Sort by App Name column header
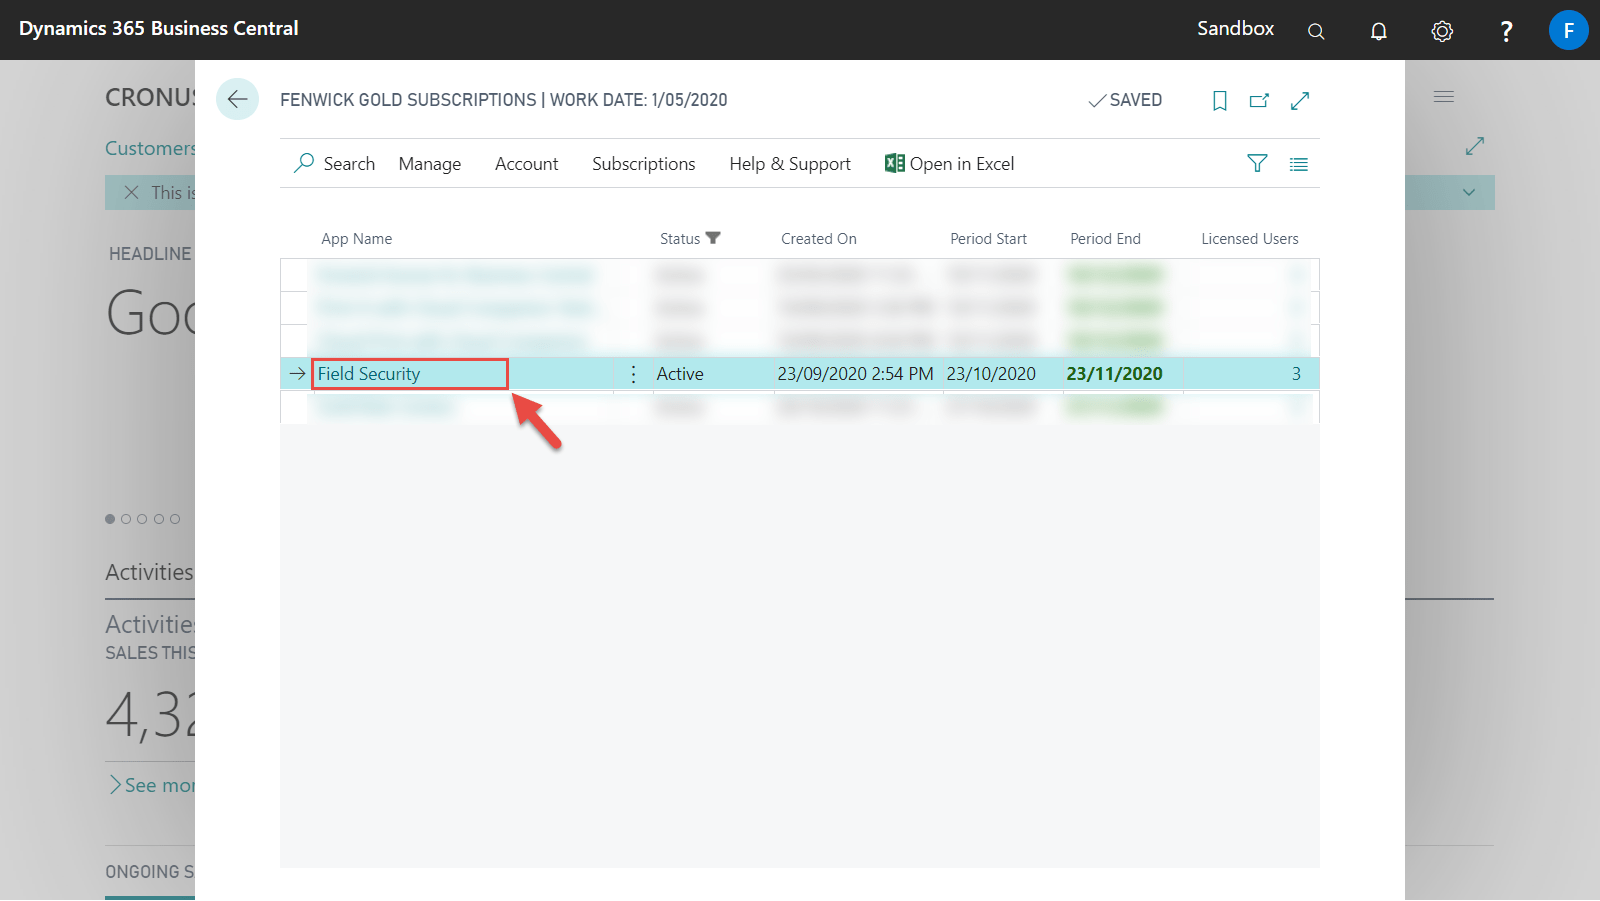The image size is (1600, 901). (356, 239)
